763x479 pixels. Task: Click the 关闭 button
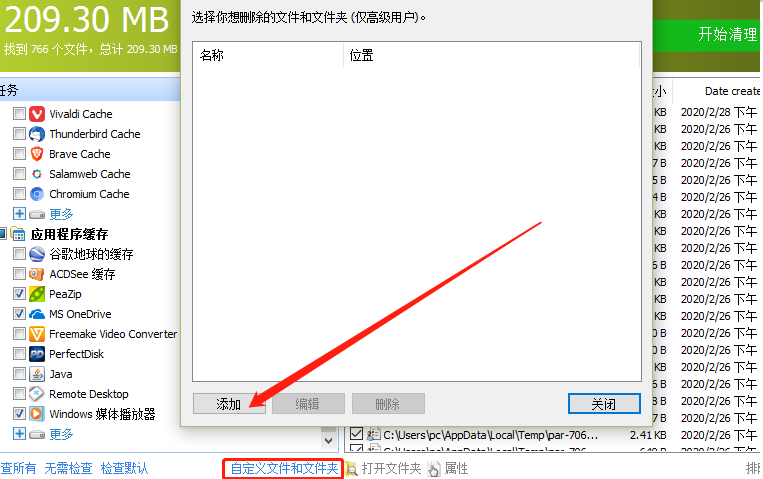pyautogui.click(x=604, y=404)
